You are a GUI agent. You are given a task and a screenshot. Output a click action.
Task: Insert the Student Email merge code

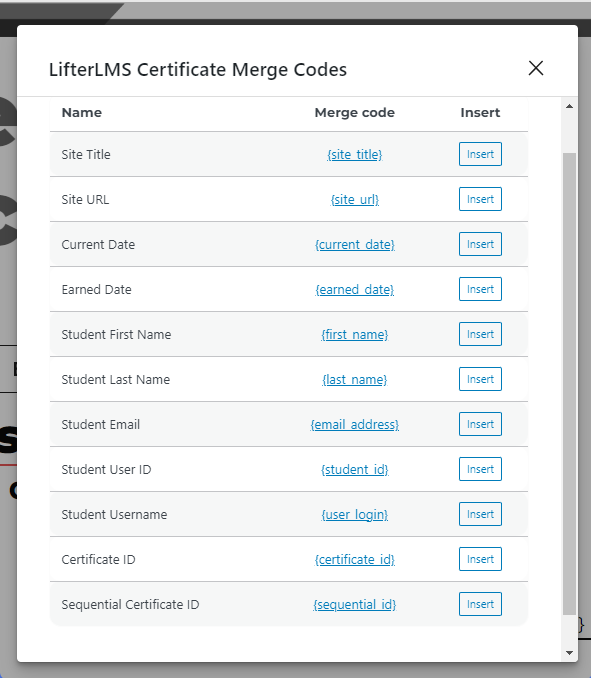tap(480, 424)
